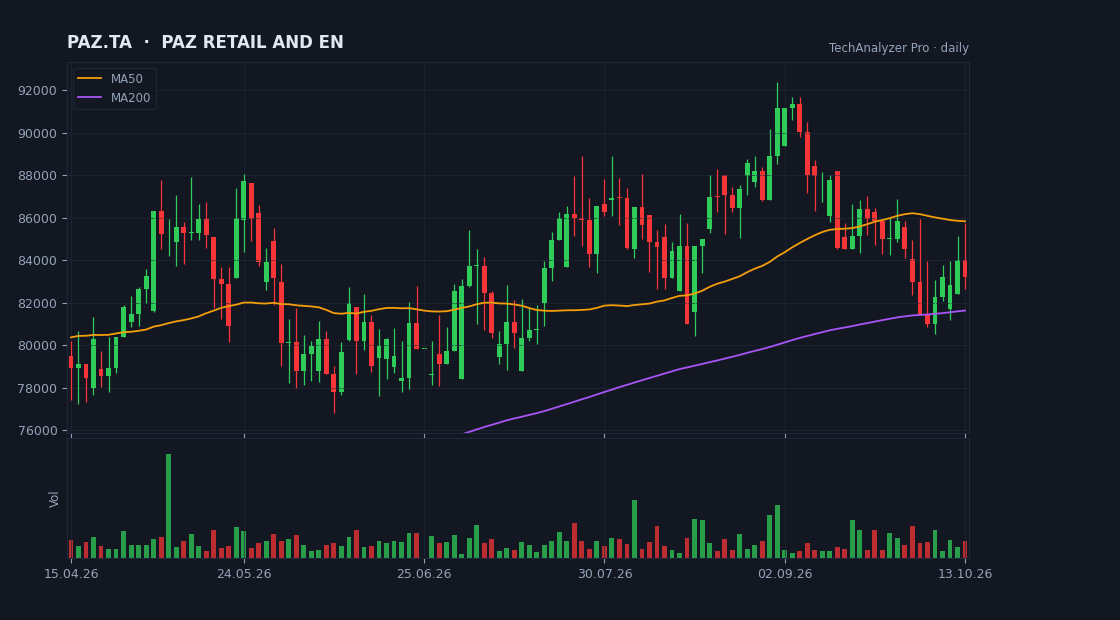Click the 02.09.26 date axis label

point(785,574)
